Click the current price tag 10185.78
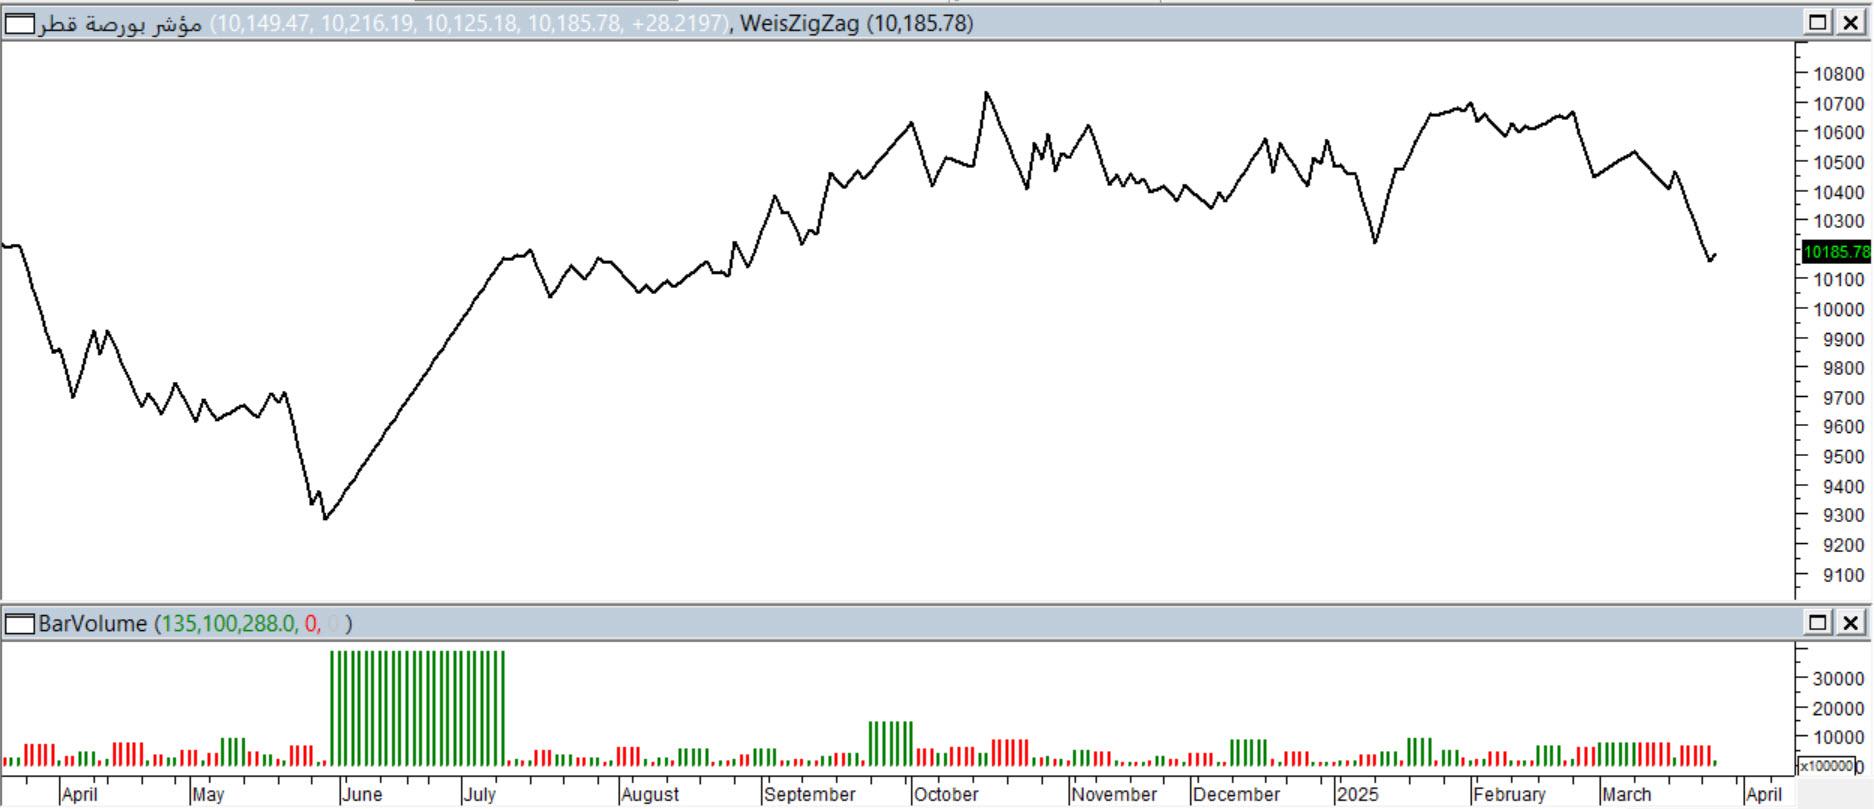This screenshot has width=1874, height=809. tap(1835, 251)
